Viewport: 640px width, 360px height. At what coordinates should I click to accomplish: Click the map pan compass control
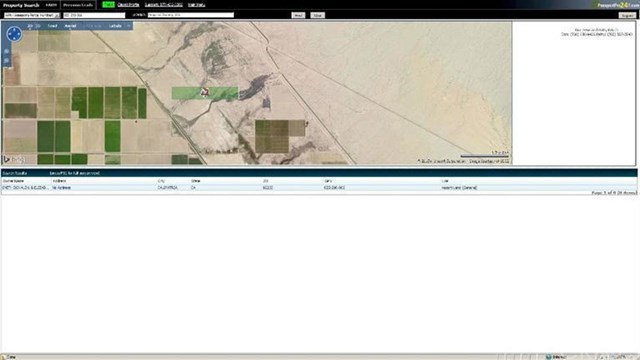[x=14, y=34]
